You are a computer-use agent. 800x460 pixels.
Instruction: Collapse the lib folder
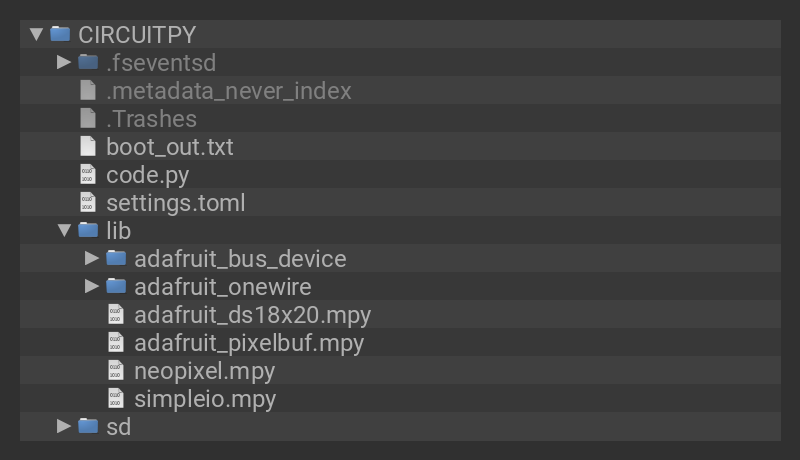(x=64, y=231)
